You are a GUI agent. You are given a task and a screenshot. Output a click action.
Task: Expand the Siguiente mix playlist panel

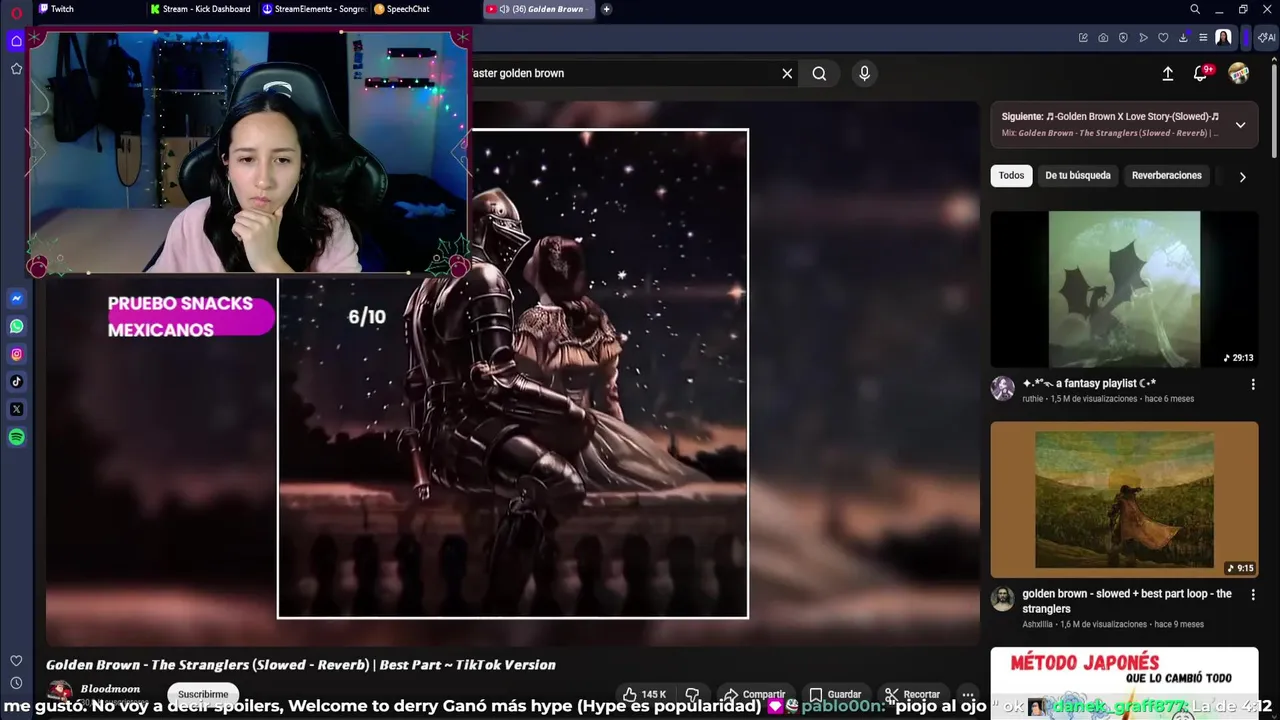[x=1240, y=125]
